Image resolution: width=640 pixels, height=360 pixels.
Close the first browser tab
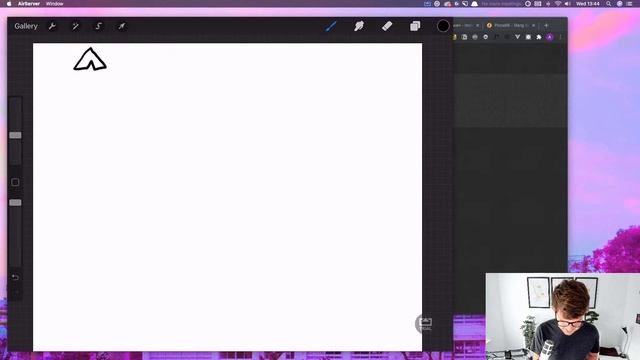coord(478,25)
